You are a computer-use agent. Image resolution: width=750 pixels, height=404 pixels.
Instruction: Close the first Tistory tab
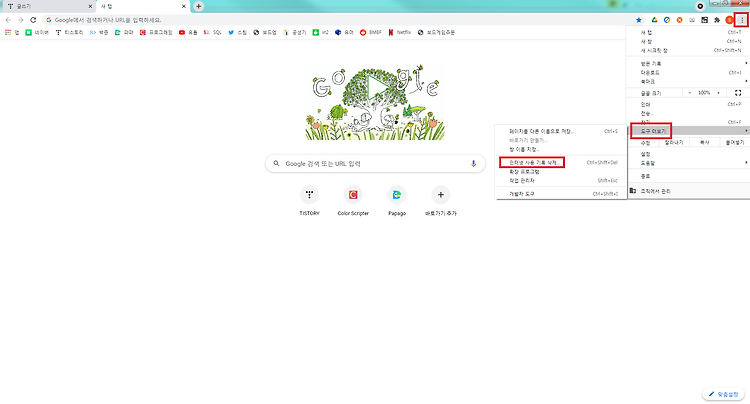(x=90, y=6)
